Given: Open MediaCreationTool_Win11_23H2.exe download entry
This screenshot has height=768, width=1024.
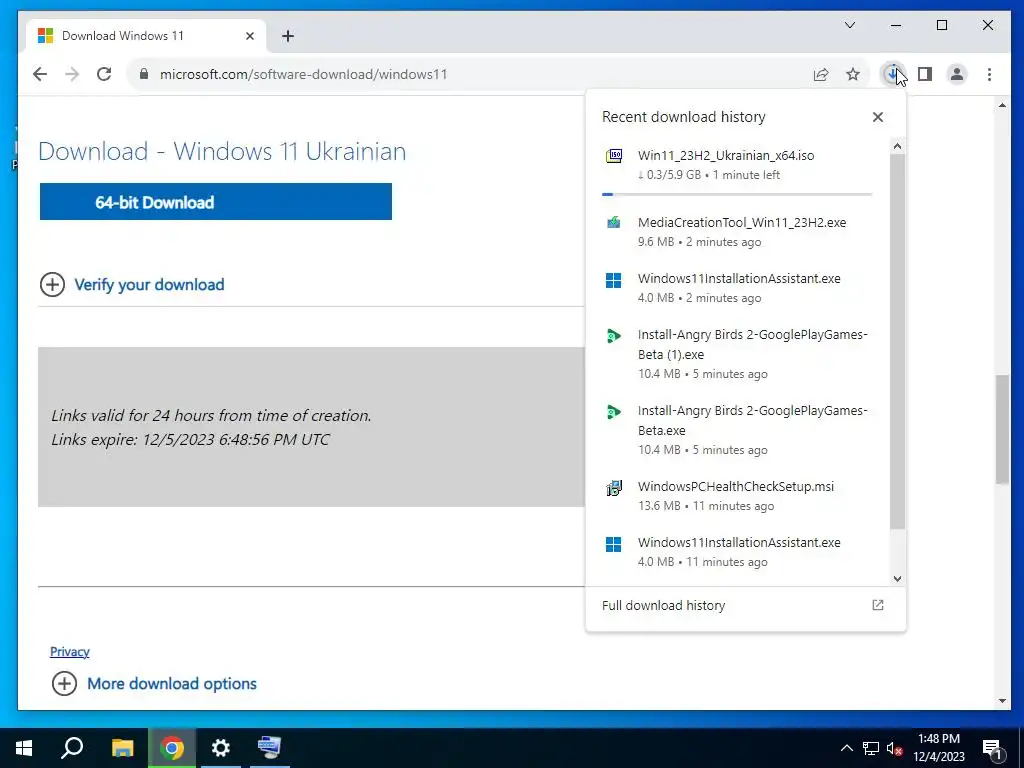Looking at the screenshot, I should point(737,231).
